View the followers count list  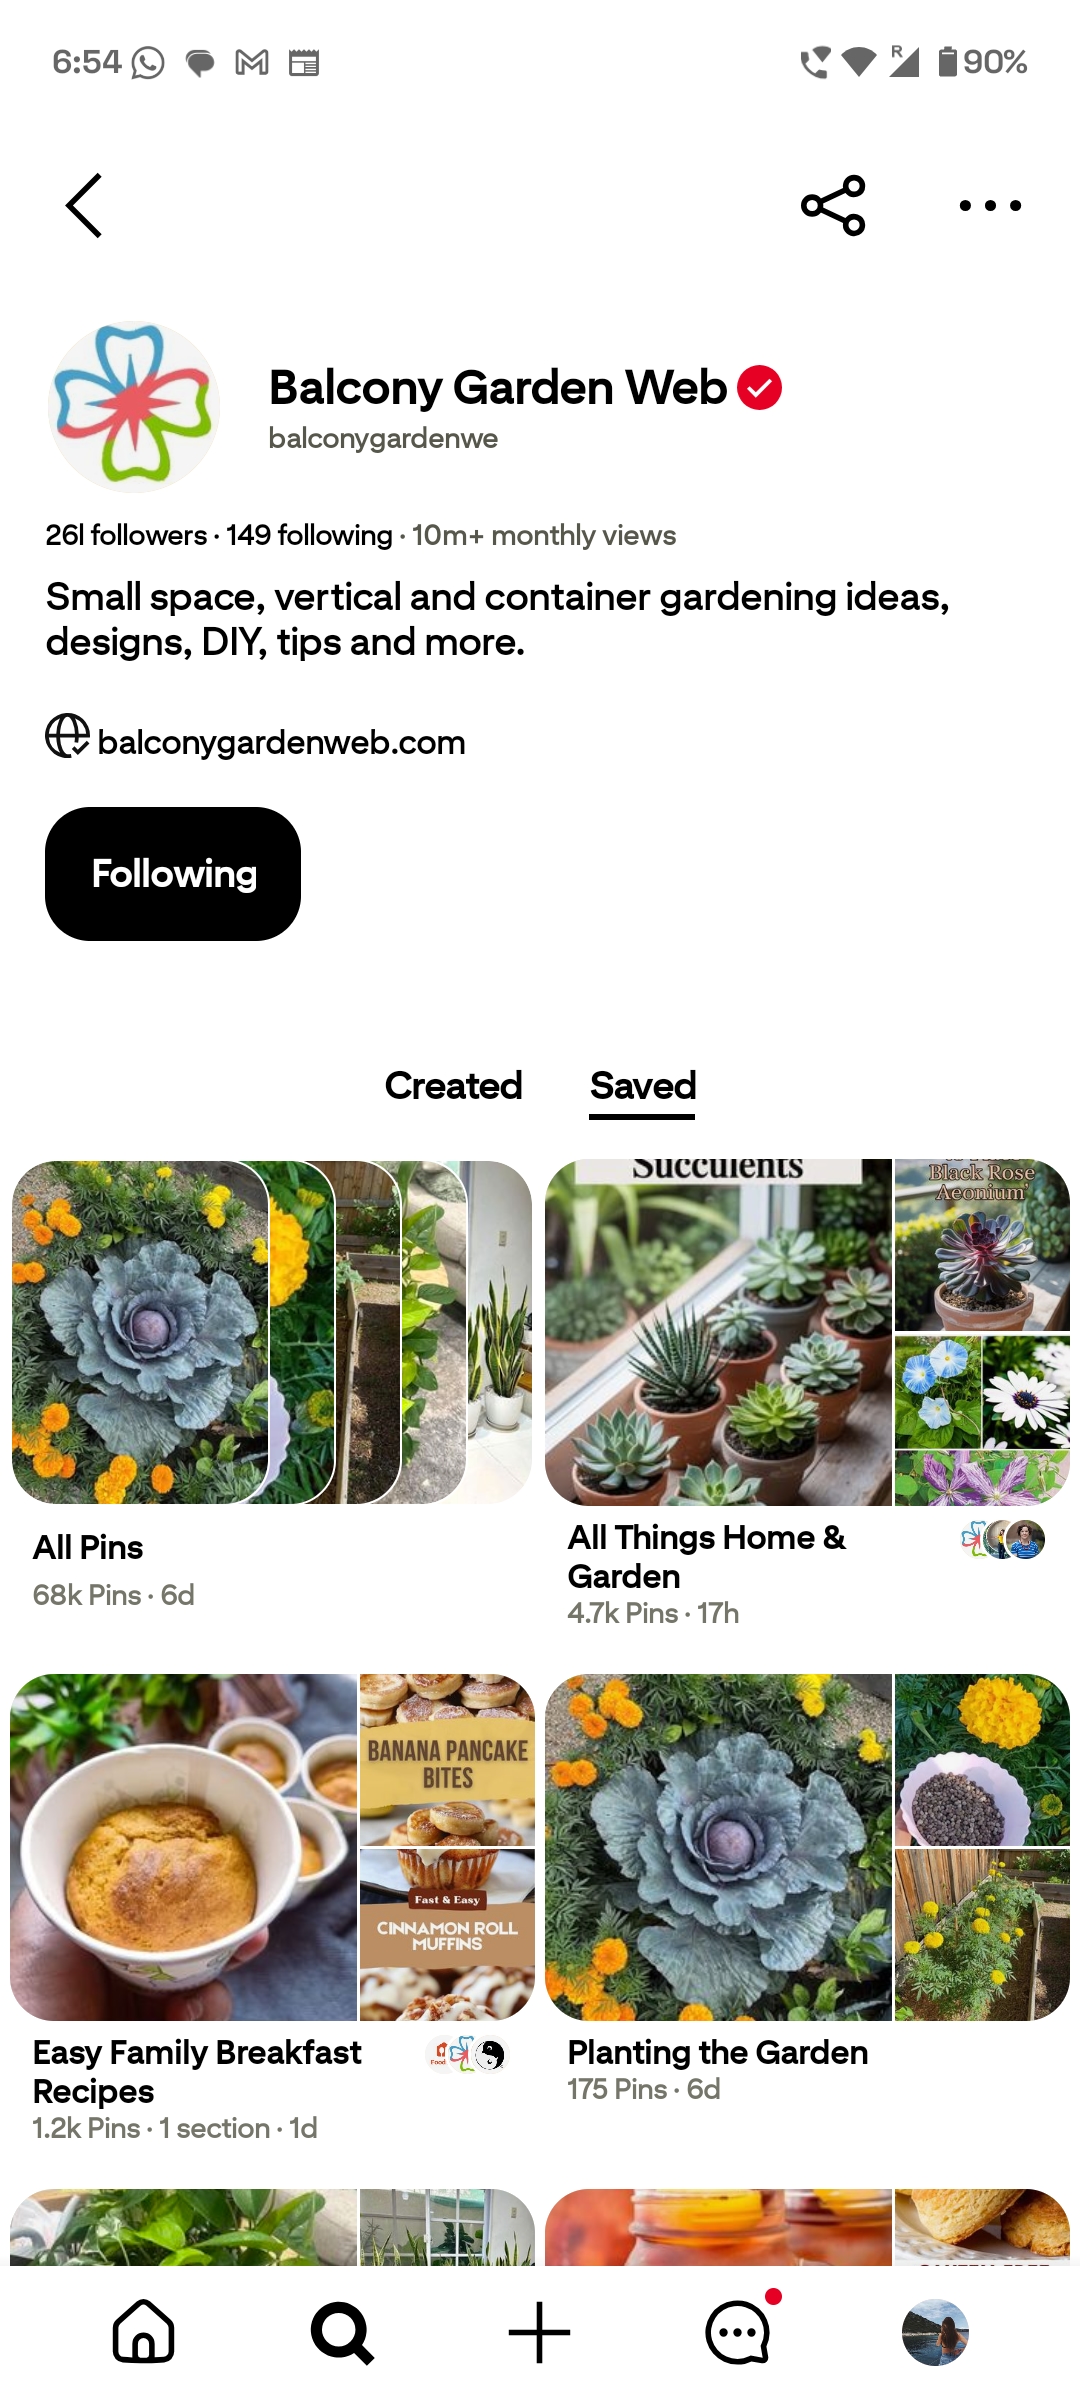pos(126,535)
